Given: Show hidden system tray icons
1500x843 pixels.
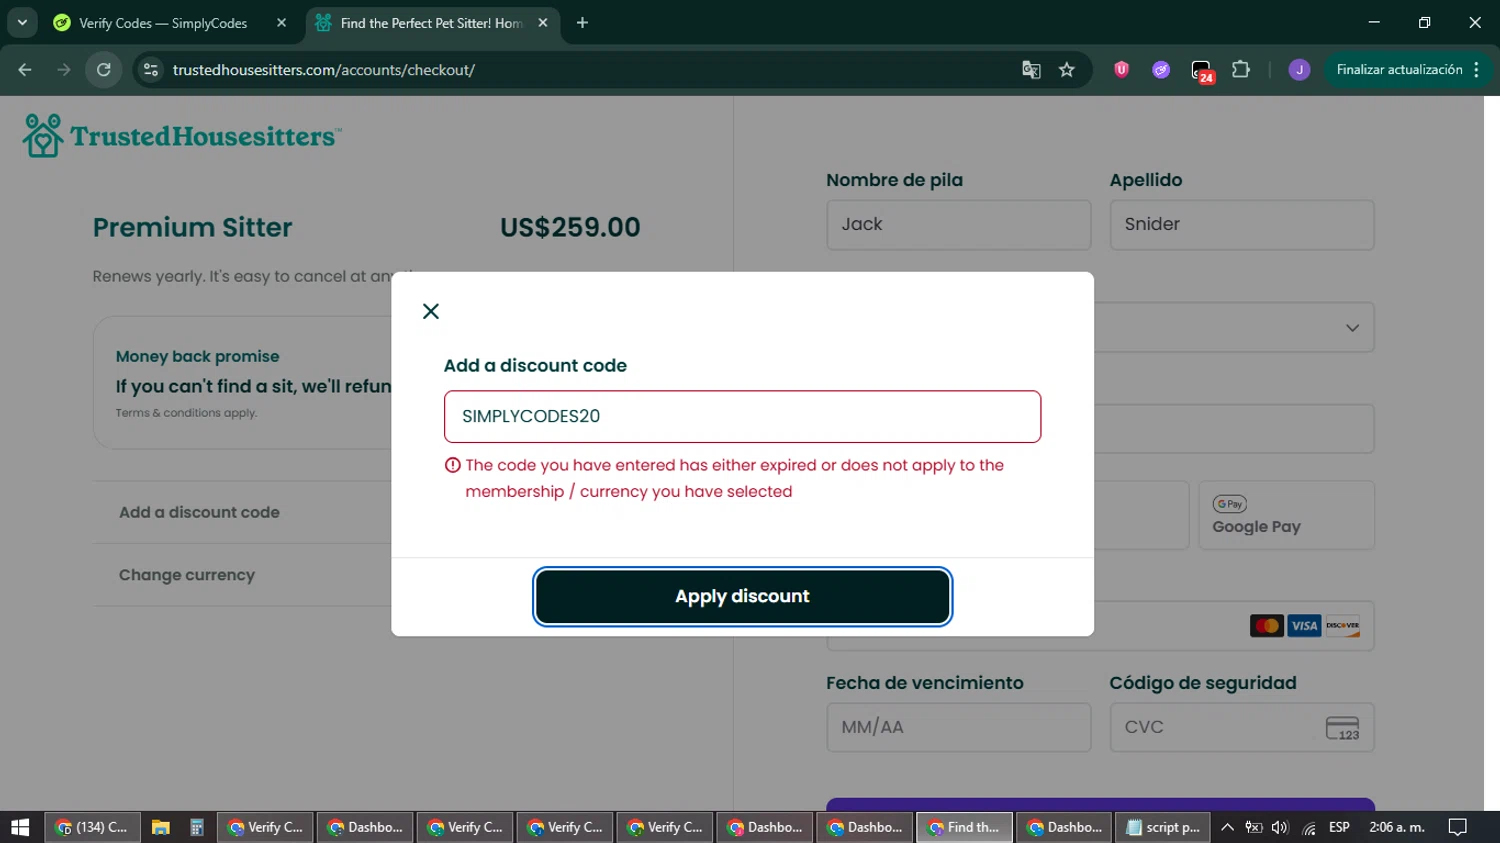Looking at the screenshot, I should [1227, 827].
